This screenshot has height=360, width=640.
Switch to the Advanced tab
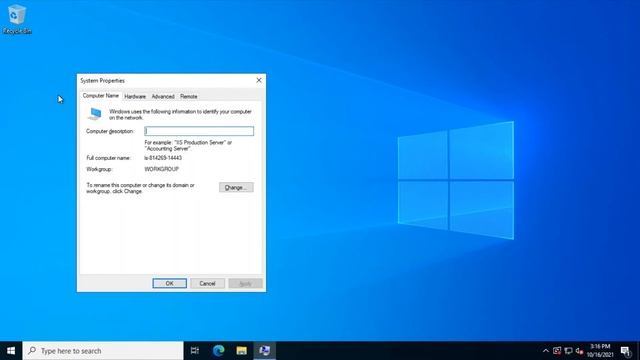163,96
